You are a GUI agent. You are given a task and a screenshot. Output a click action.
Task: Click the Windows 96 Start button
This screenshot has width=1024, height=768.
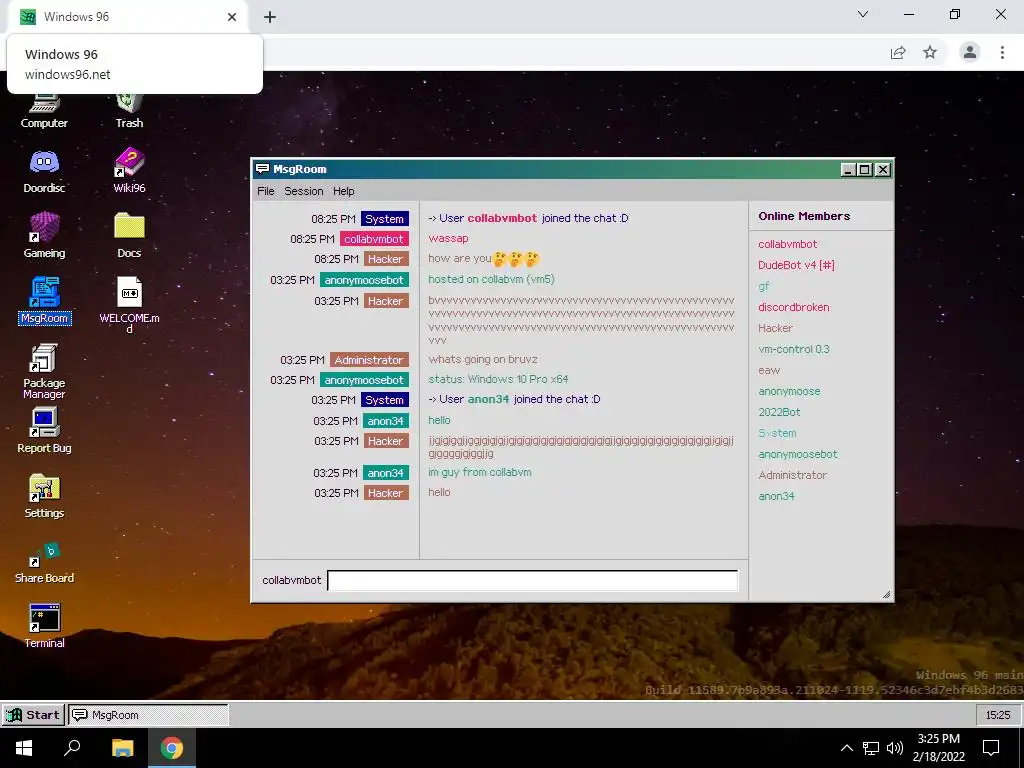(33, 714)
